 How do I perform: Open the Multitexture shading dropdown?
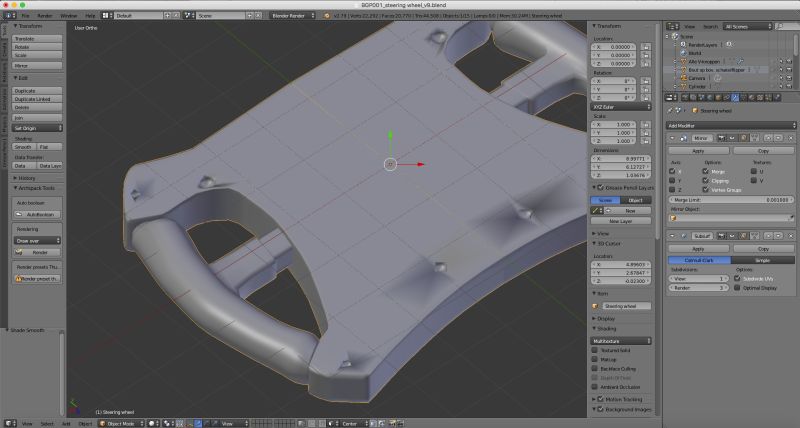[621, 341]
